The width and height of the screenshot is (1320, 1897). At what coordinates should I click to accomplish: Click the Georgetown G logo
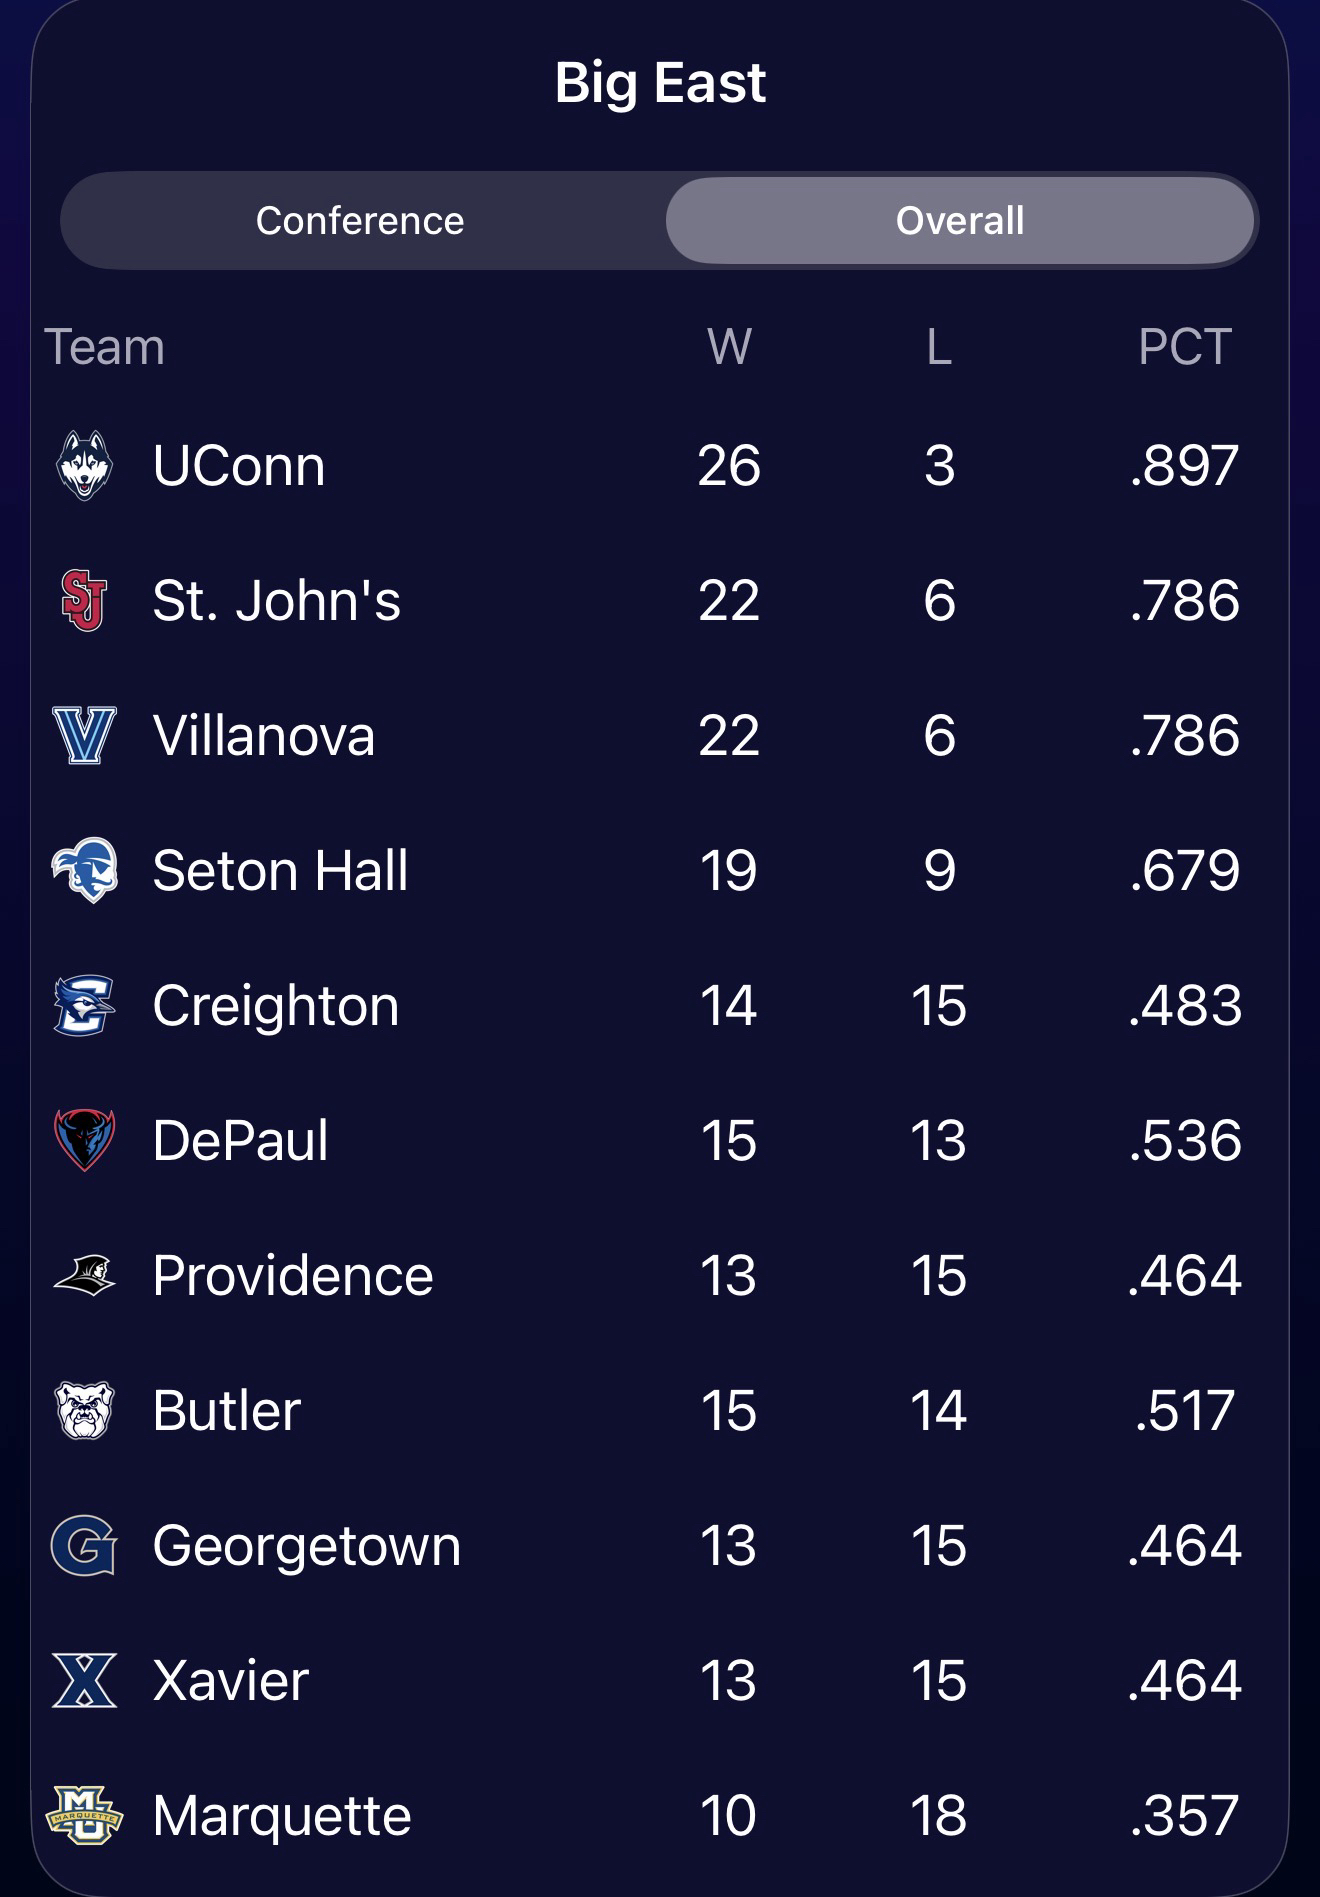84,1545
